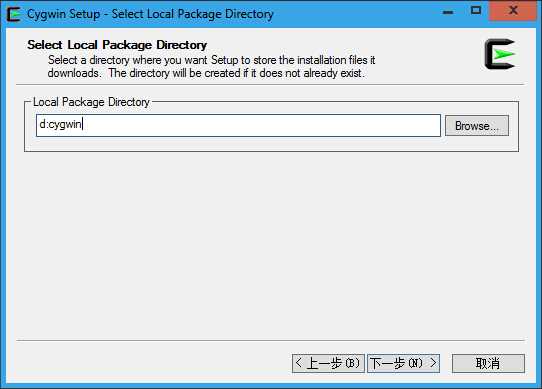
Task: Close the Cygwin Setup window
Action: [513, 11]
